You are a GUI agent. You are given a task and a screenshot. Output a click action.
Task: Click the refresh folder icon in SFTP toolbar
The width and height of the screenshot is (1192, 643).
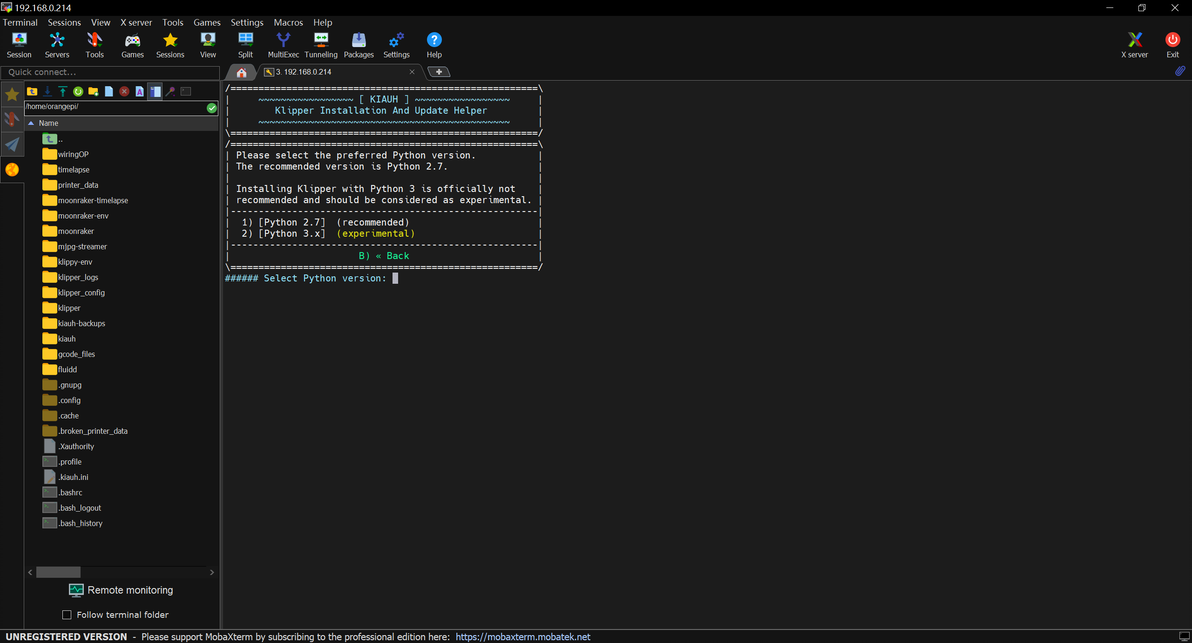pyautogui.click(x=78, y=92)
